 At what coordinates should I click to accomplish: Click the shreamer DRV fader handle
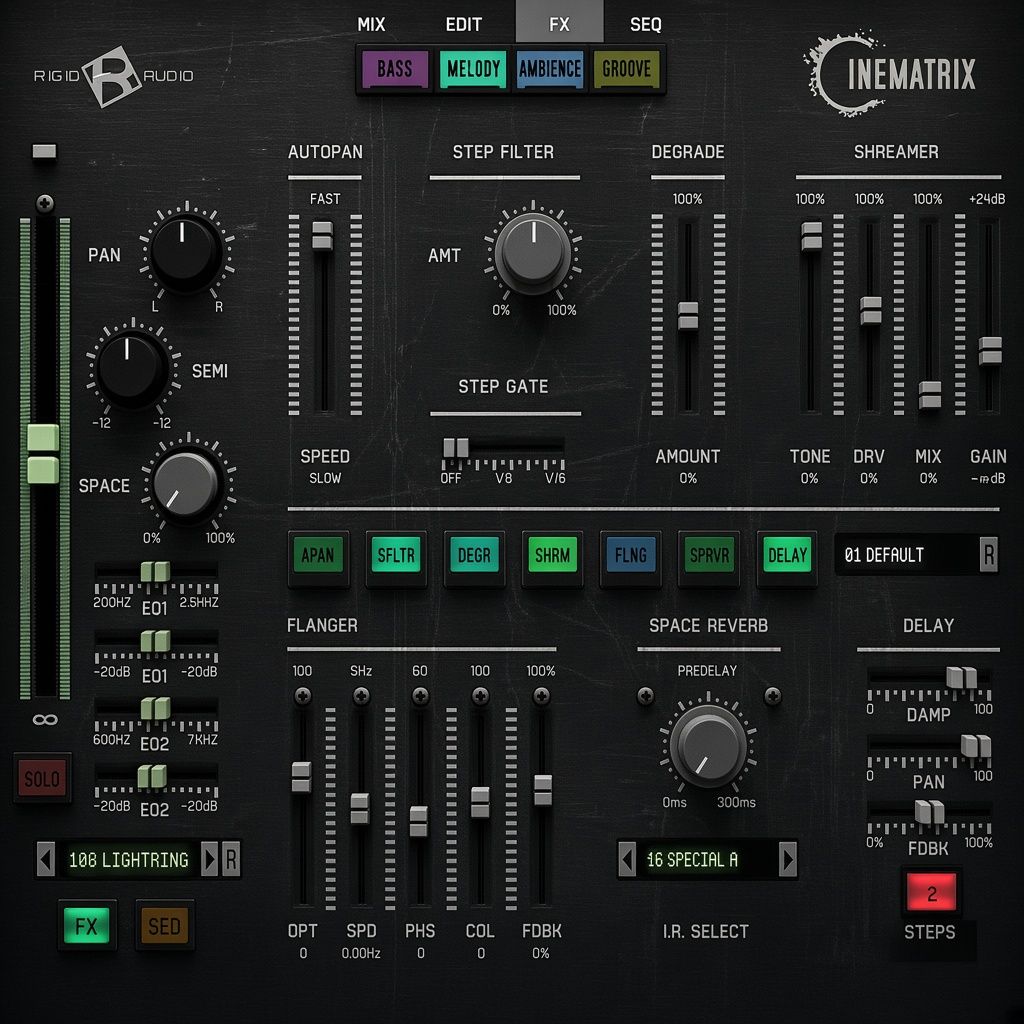point(871,310)
